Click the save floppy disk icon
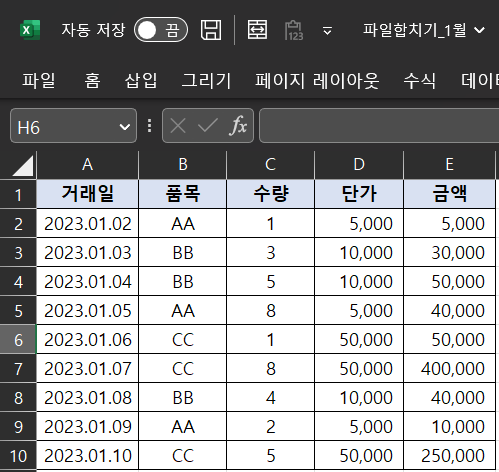 pyautogui.click(x=211, y=30)
